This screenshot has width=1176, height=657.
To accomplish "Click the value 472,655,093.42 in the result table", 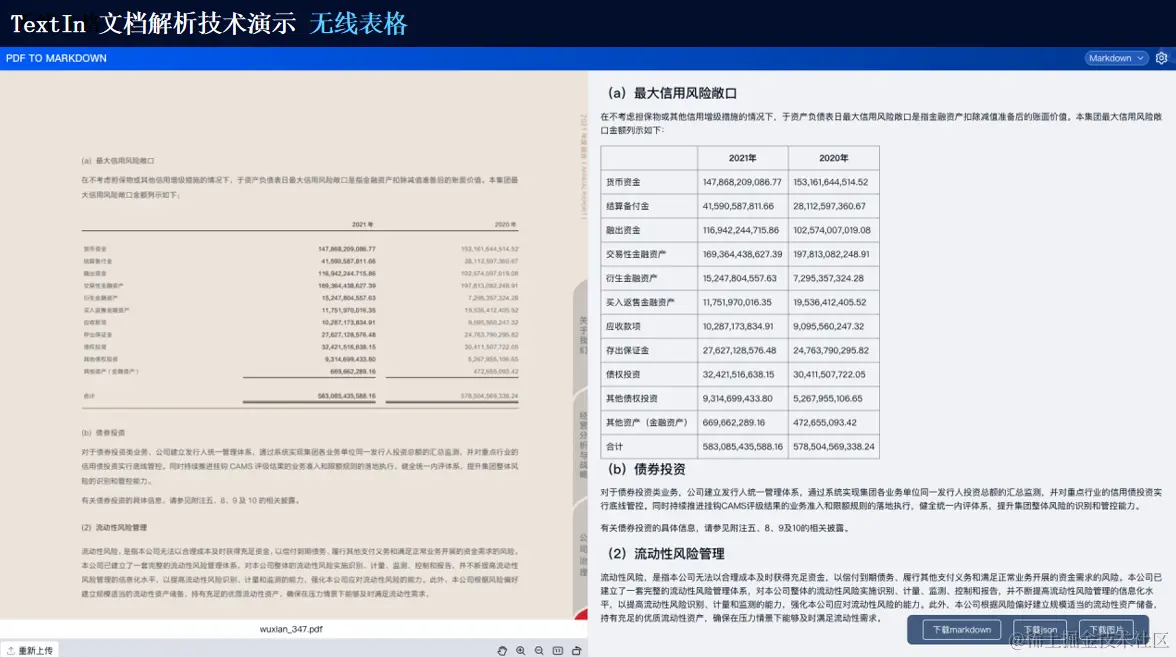I will coord(824,422).
